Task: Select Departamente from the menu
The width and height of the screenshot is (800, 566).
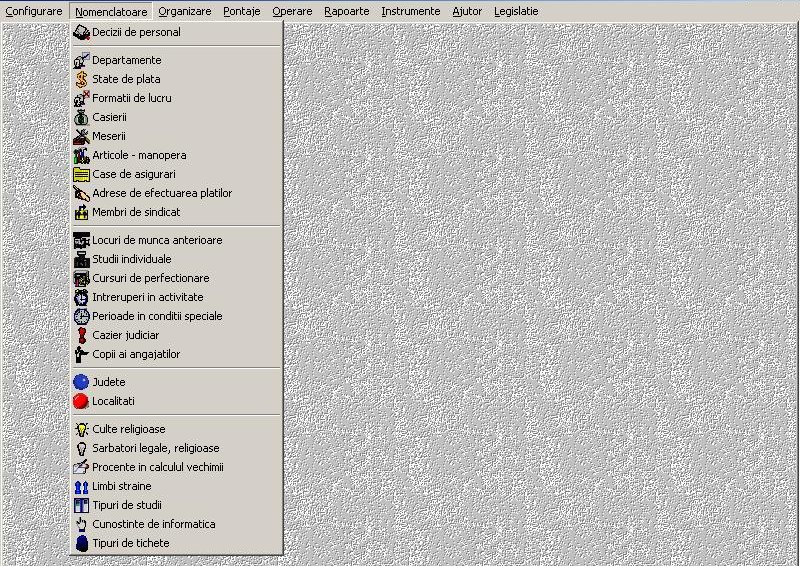Action: click(x=126, y=60)
